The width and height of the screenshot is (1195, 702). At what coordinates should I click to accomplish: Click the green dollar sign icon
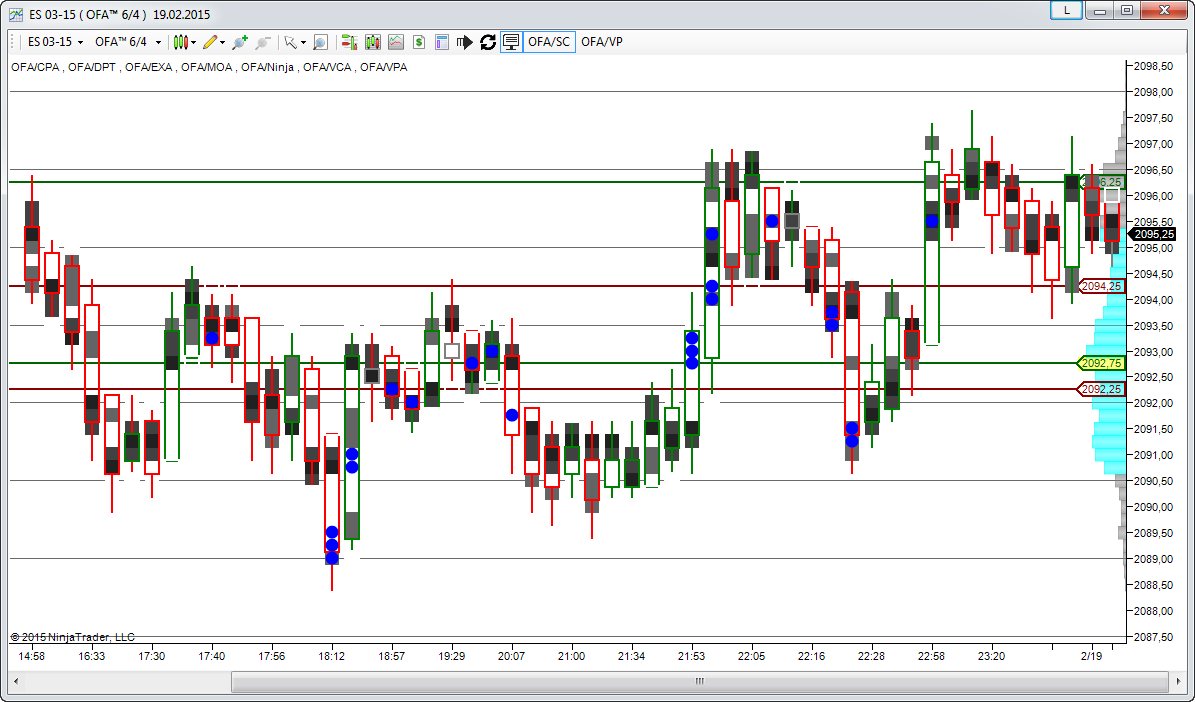pyautogui.click(x=419, y=42)
